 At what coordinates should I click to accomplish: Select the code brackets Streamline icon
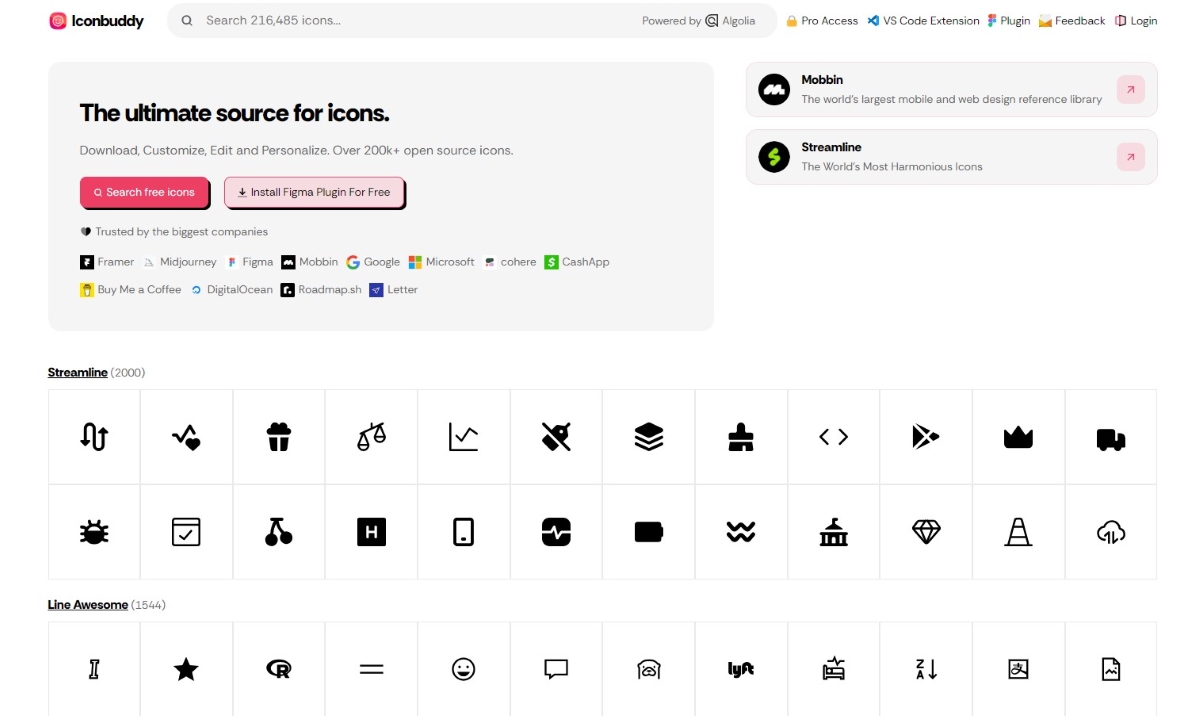point(833,437)
